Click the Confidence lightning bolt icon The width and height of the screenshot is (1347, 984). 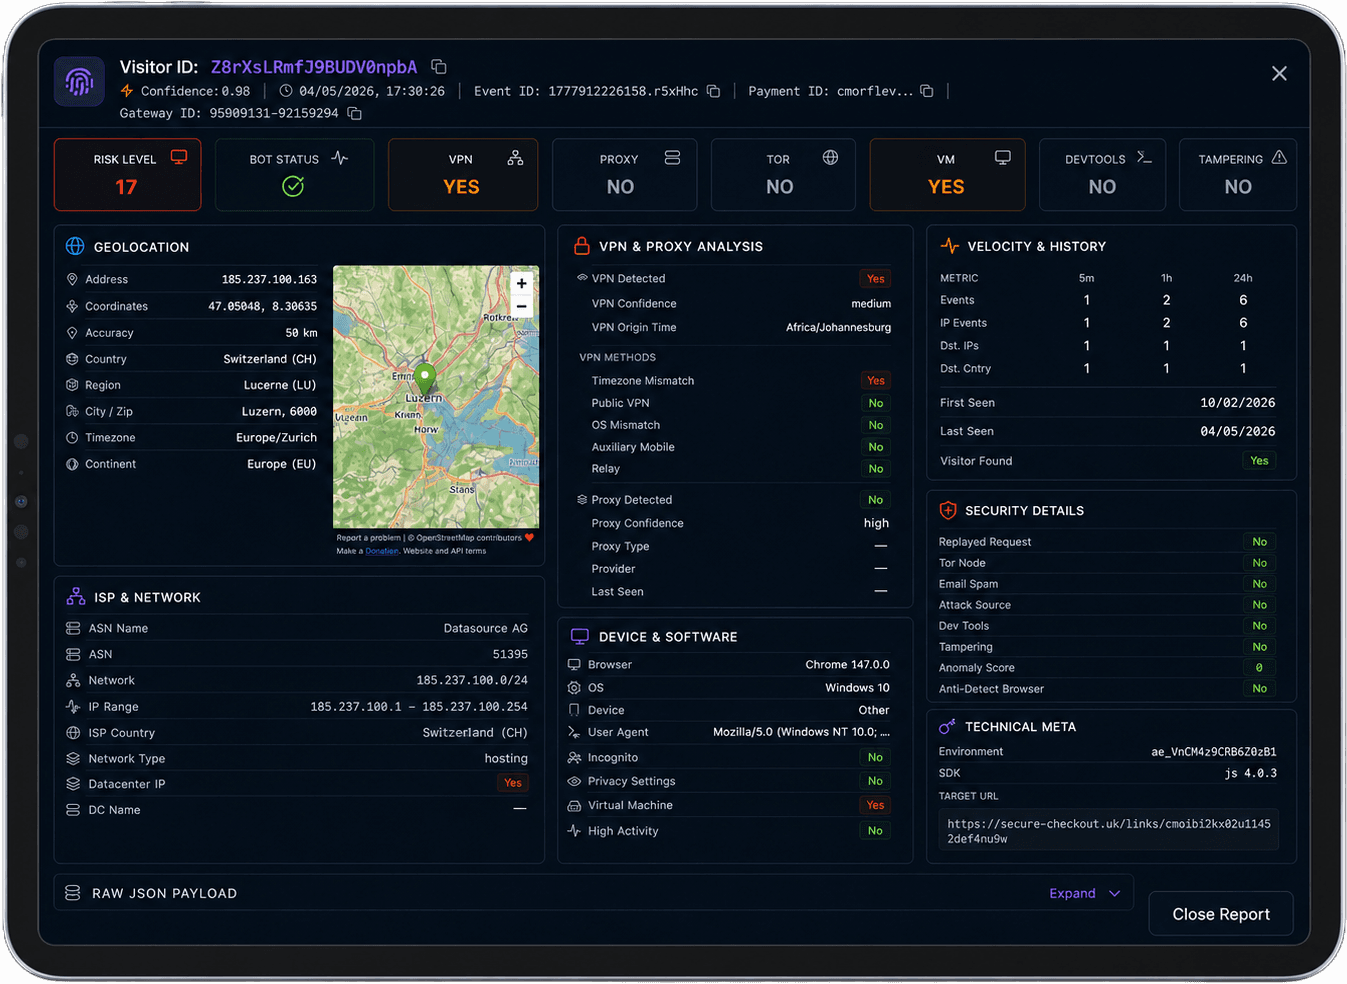click(127, 91)
